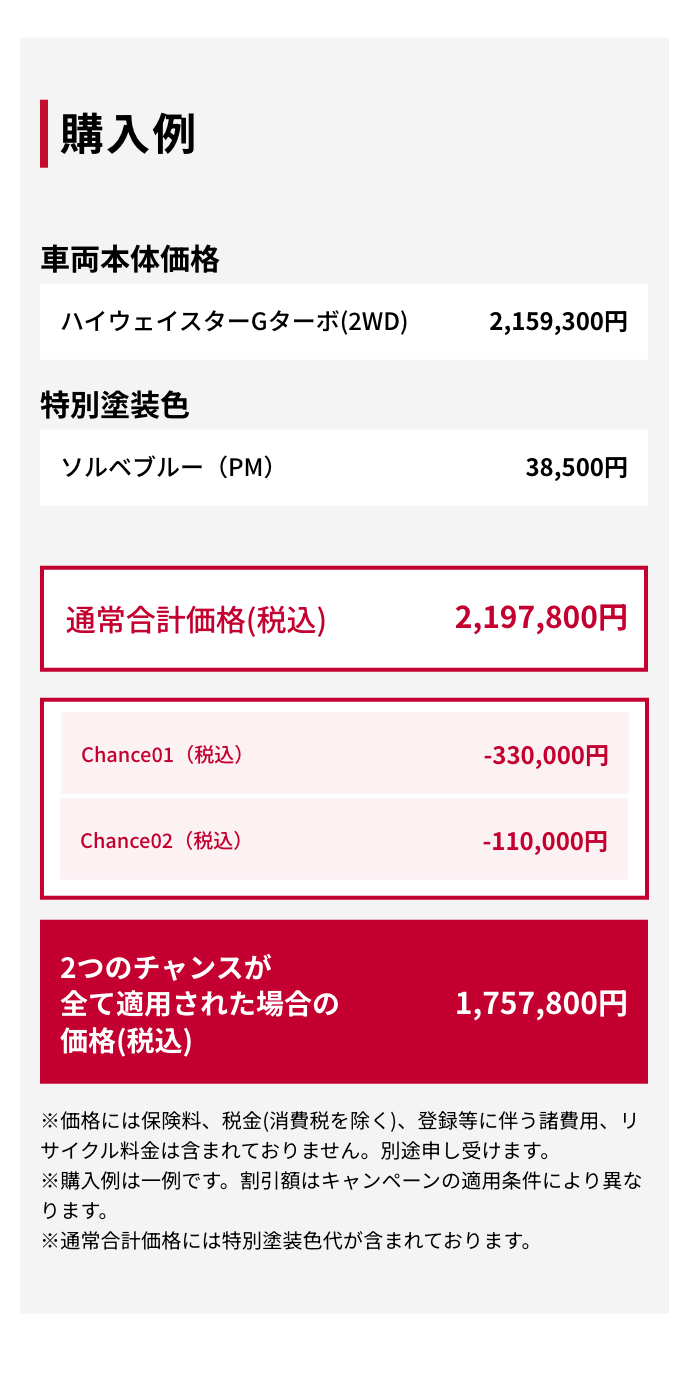Click the 38,500円 paint price
The height and width of the screenshot is (1374, 690).
(x=576, y=468)
